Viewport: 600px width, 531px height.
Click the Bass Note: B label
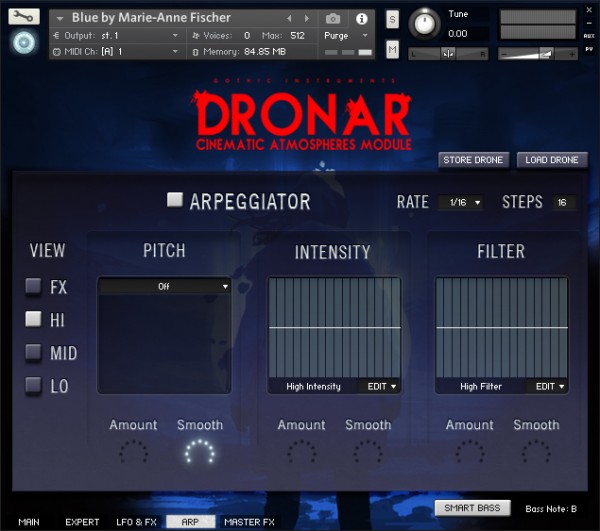click(x=551, y=509)
